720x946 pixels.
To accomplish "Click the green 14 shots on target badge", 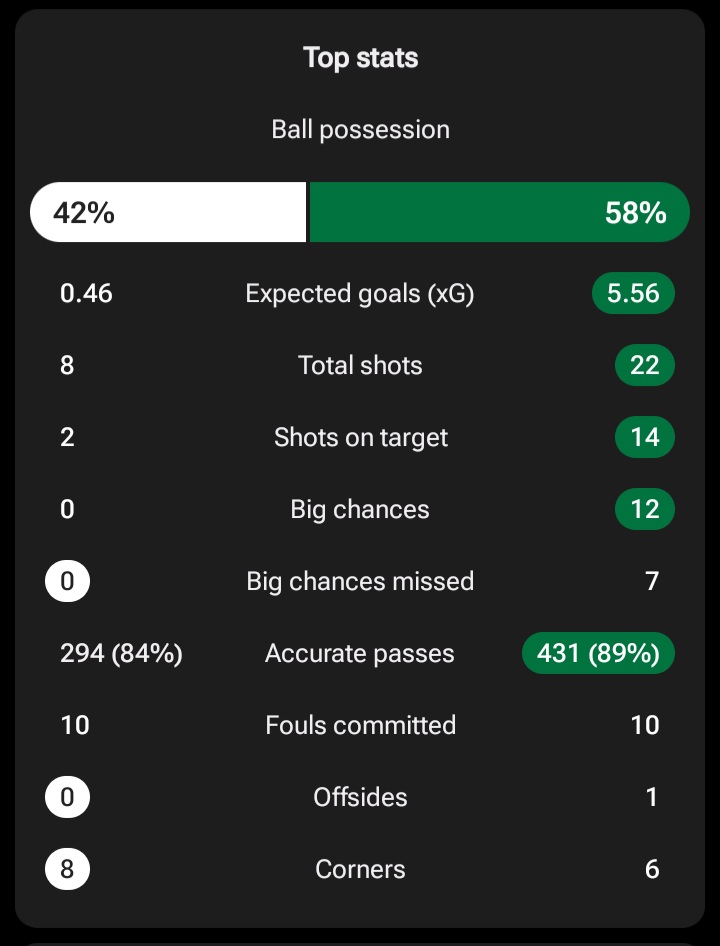I will pos(644,438).
